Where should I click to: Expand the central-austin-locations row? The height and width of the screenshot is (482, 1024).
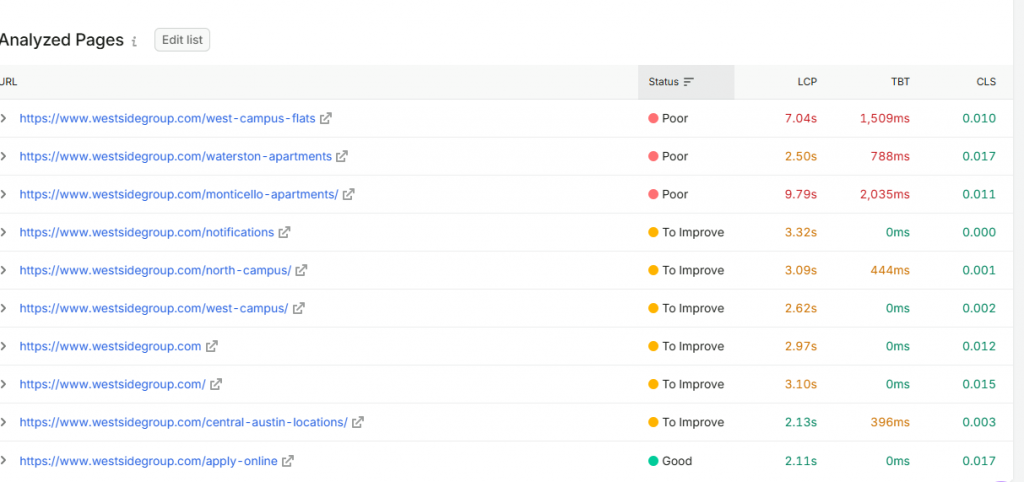point(3,422)
